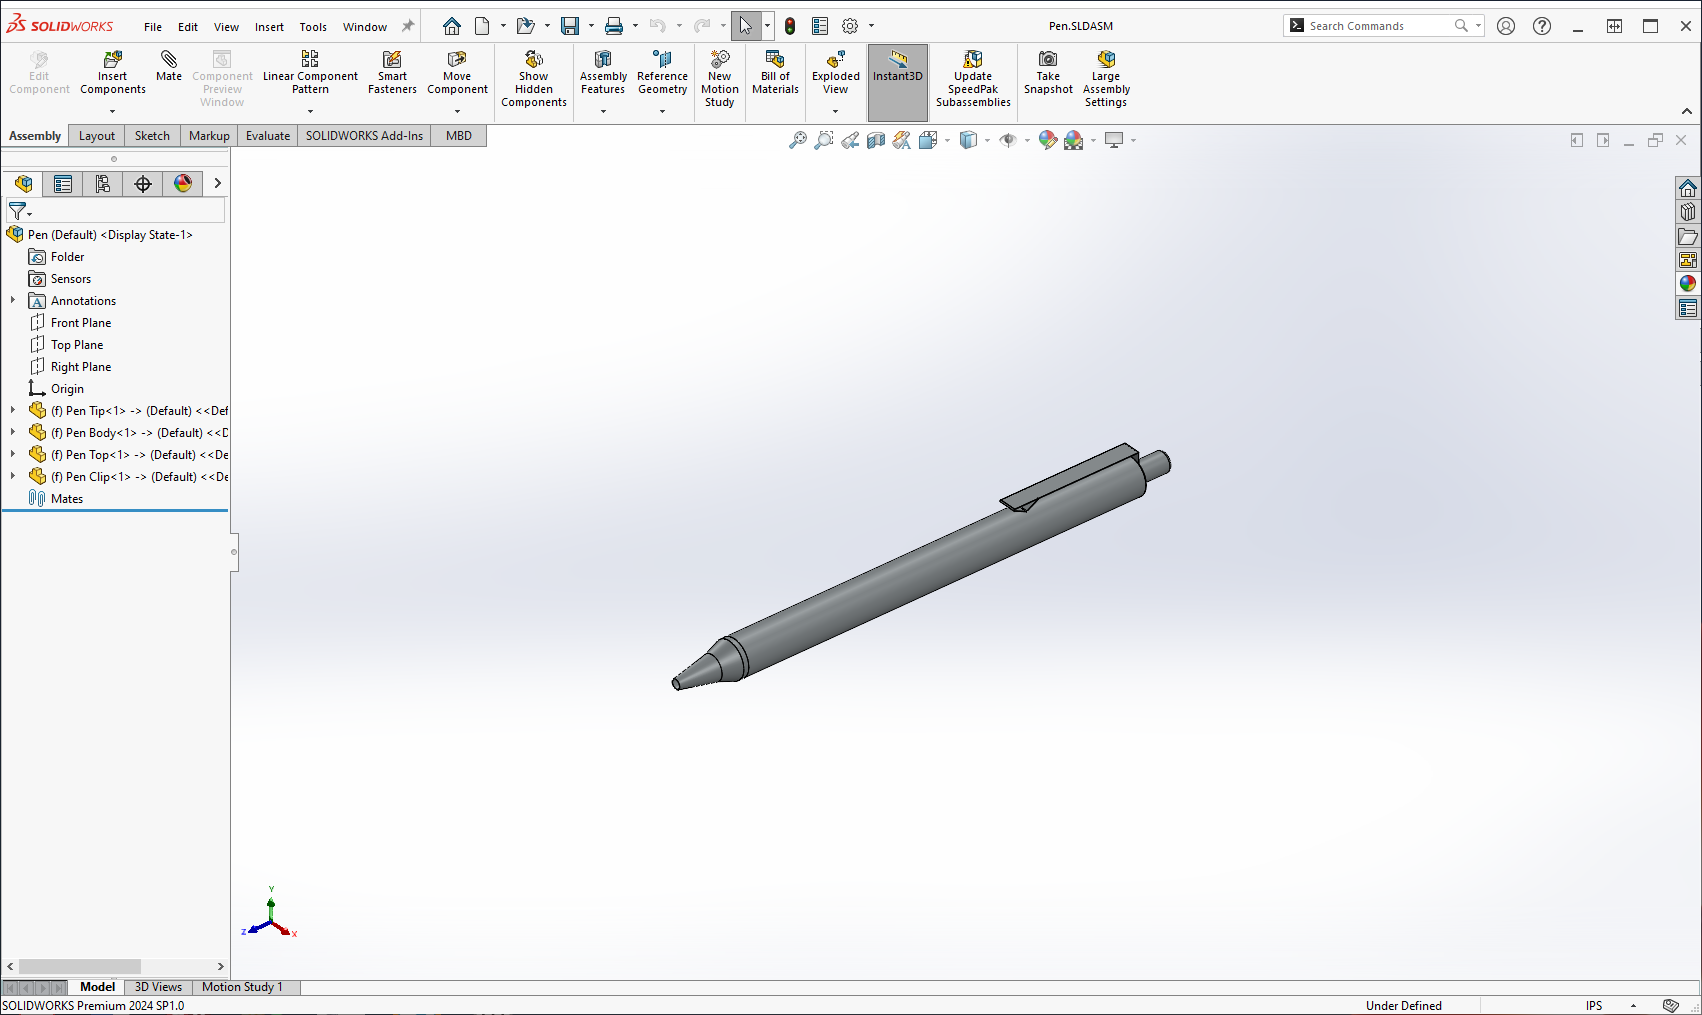Screen dimensions: 1702x1015
Task: Update SpeedPak Subassemblies
Action: pos(973,79)
